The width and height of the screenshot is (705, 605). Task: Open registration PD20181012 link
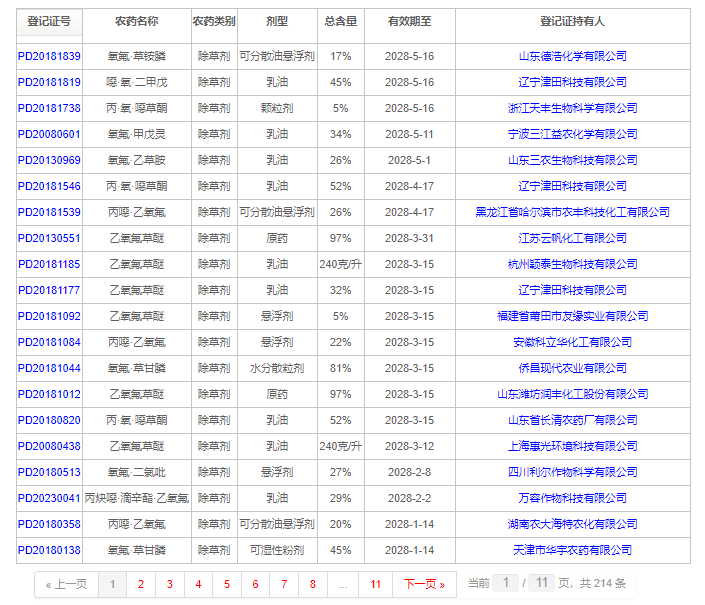[x=49, y=394]
